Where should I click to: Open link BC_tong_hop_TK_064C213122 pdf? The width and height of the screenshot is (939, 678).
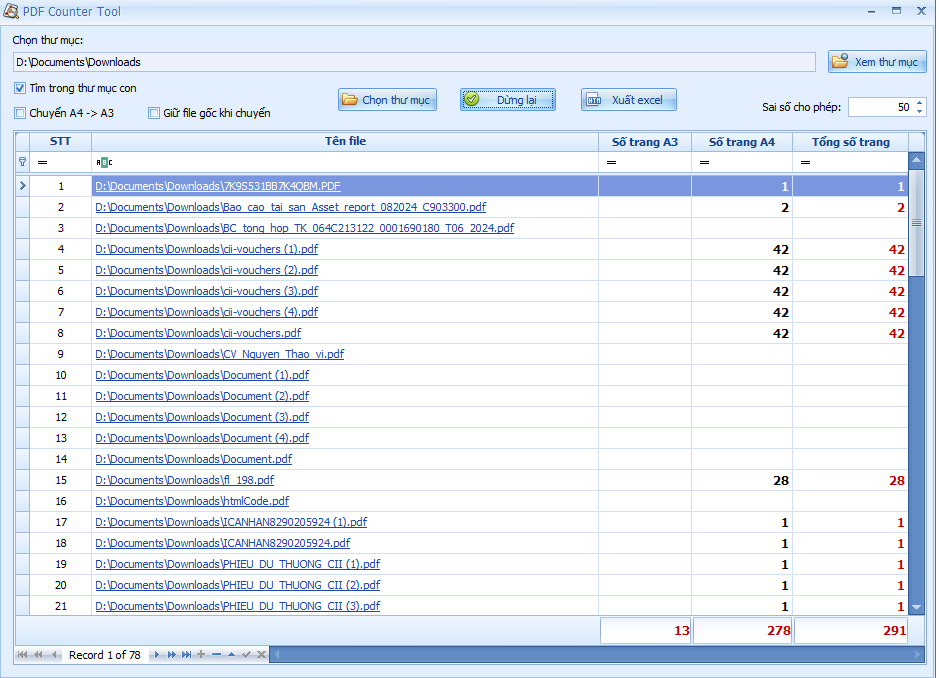coord(305,228)
